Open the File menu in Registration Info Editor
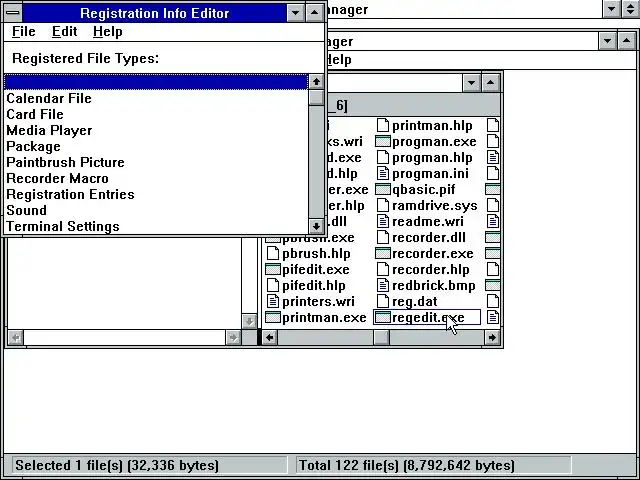The image size is (640, 480). [24, 31]
